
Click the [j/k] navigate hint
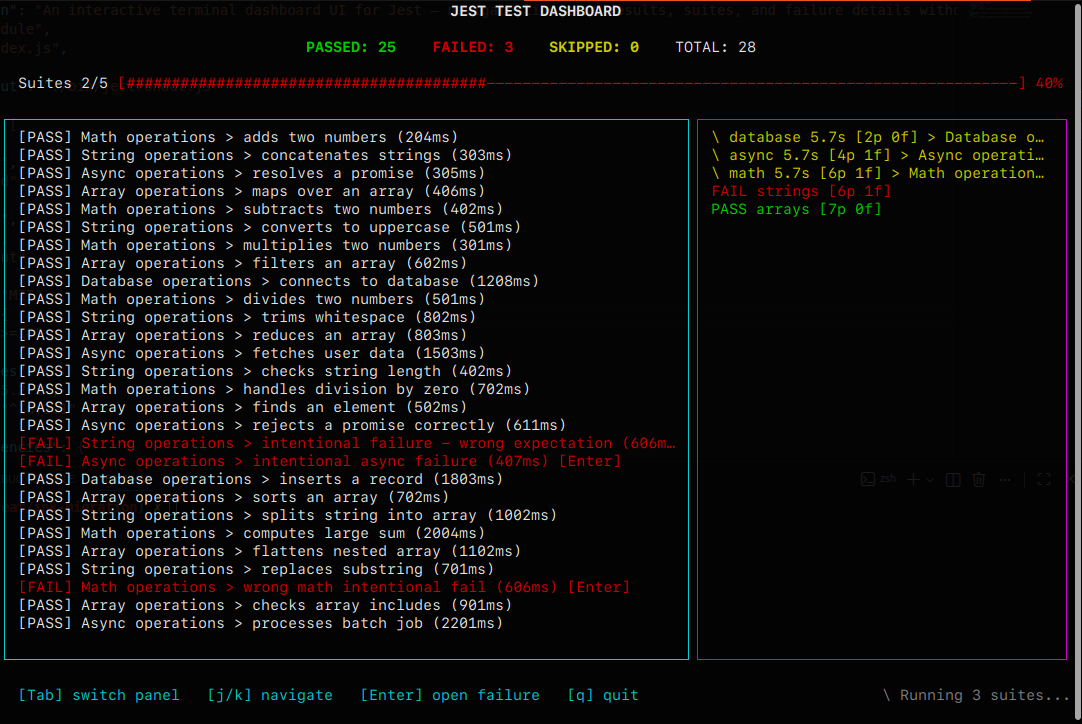coord(270,695)
